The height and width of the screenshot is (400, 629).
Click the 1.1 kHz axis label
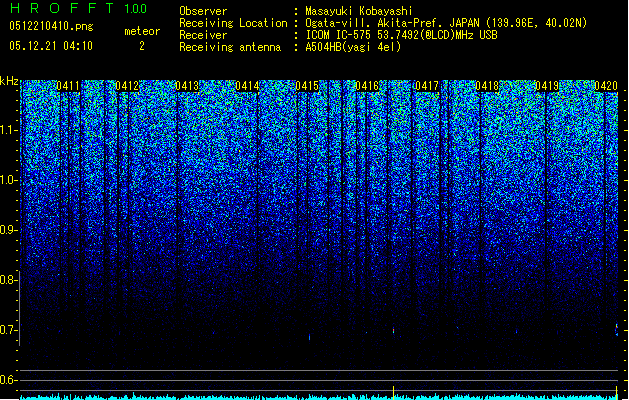7,130
